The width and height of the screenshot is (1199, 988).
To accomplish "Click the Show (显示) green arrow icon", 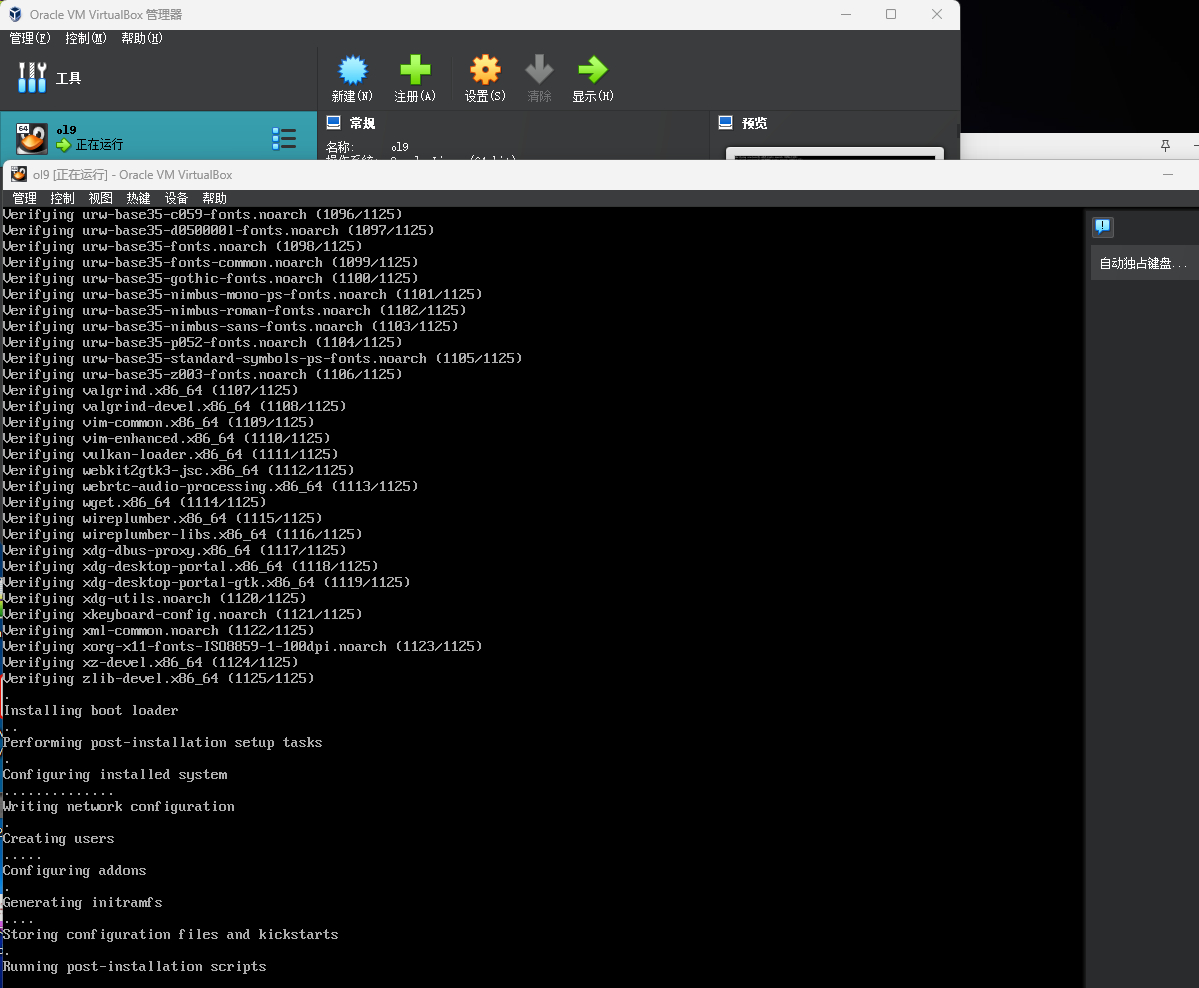I will [x=593, y=70].
